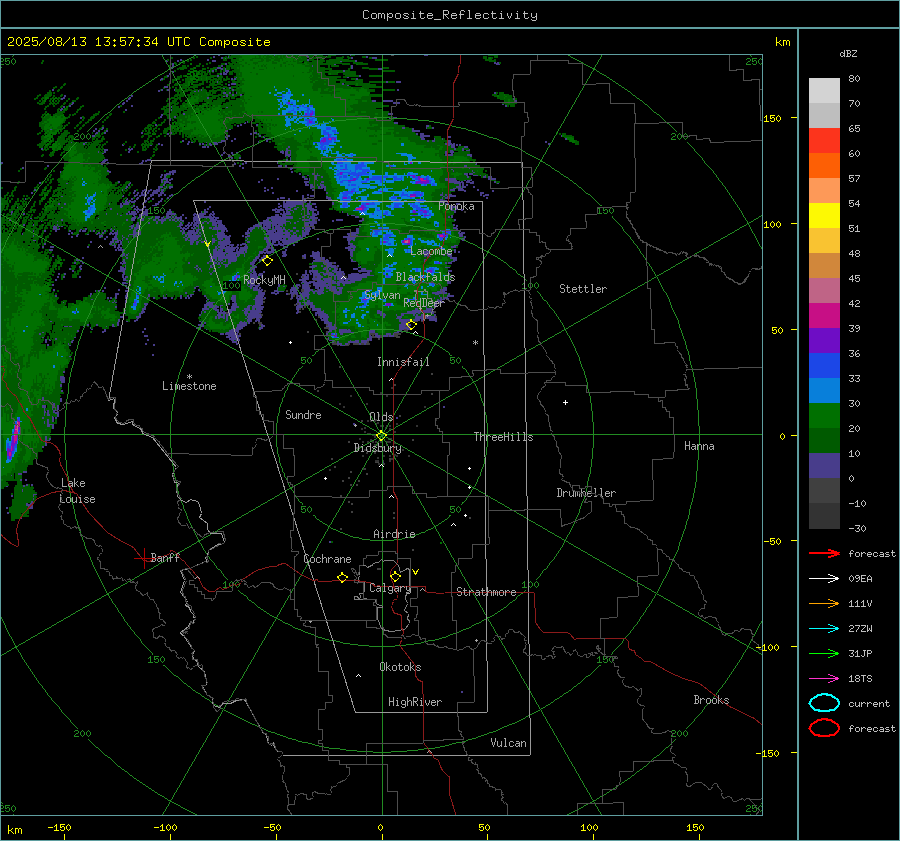This screenshot has height=841, width=900.
Task: Click the yellow diamond marker above Calgary
Action: coord(395,576)
